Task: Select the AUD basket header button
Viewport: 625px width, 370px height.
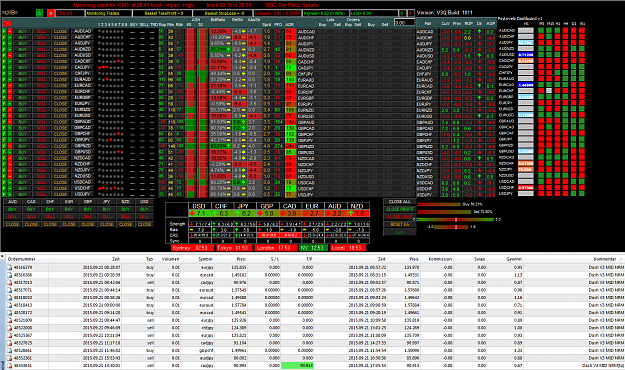Action: [x=12, y=202]
